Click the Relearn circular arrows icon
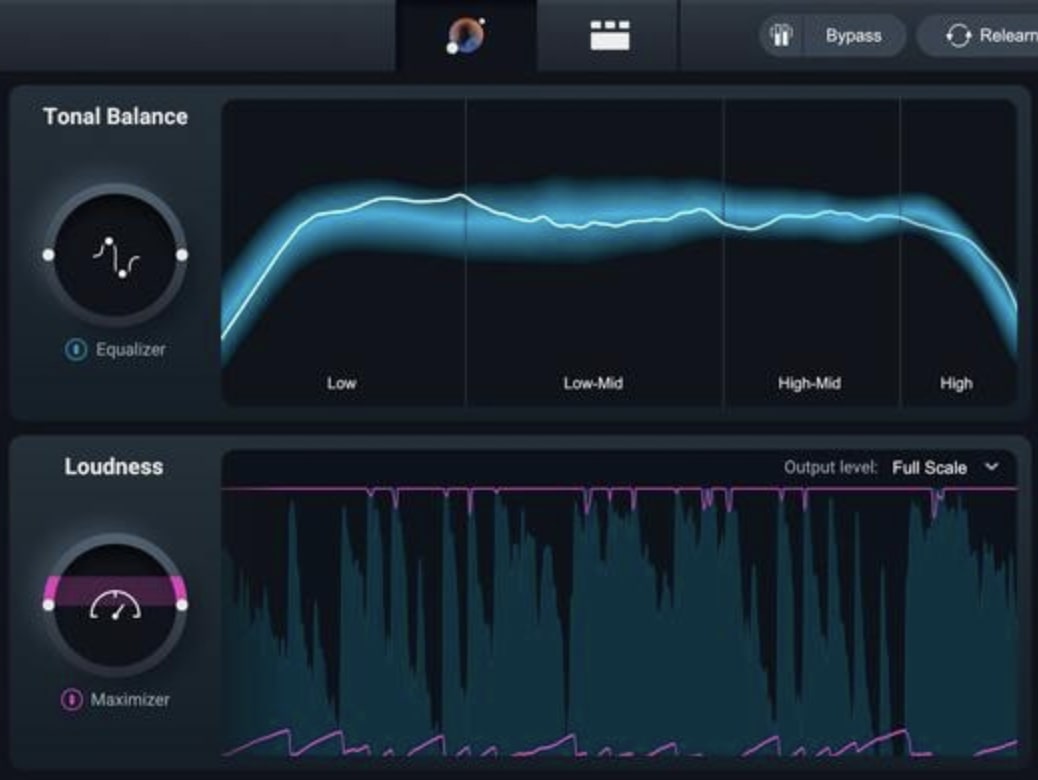Screen dimensions: 1038x780 click(958, 36)
